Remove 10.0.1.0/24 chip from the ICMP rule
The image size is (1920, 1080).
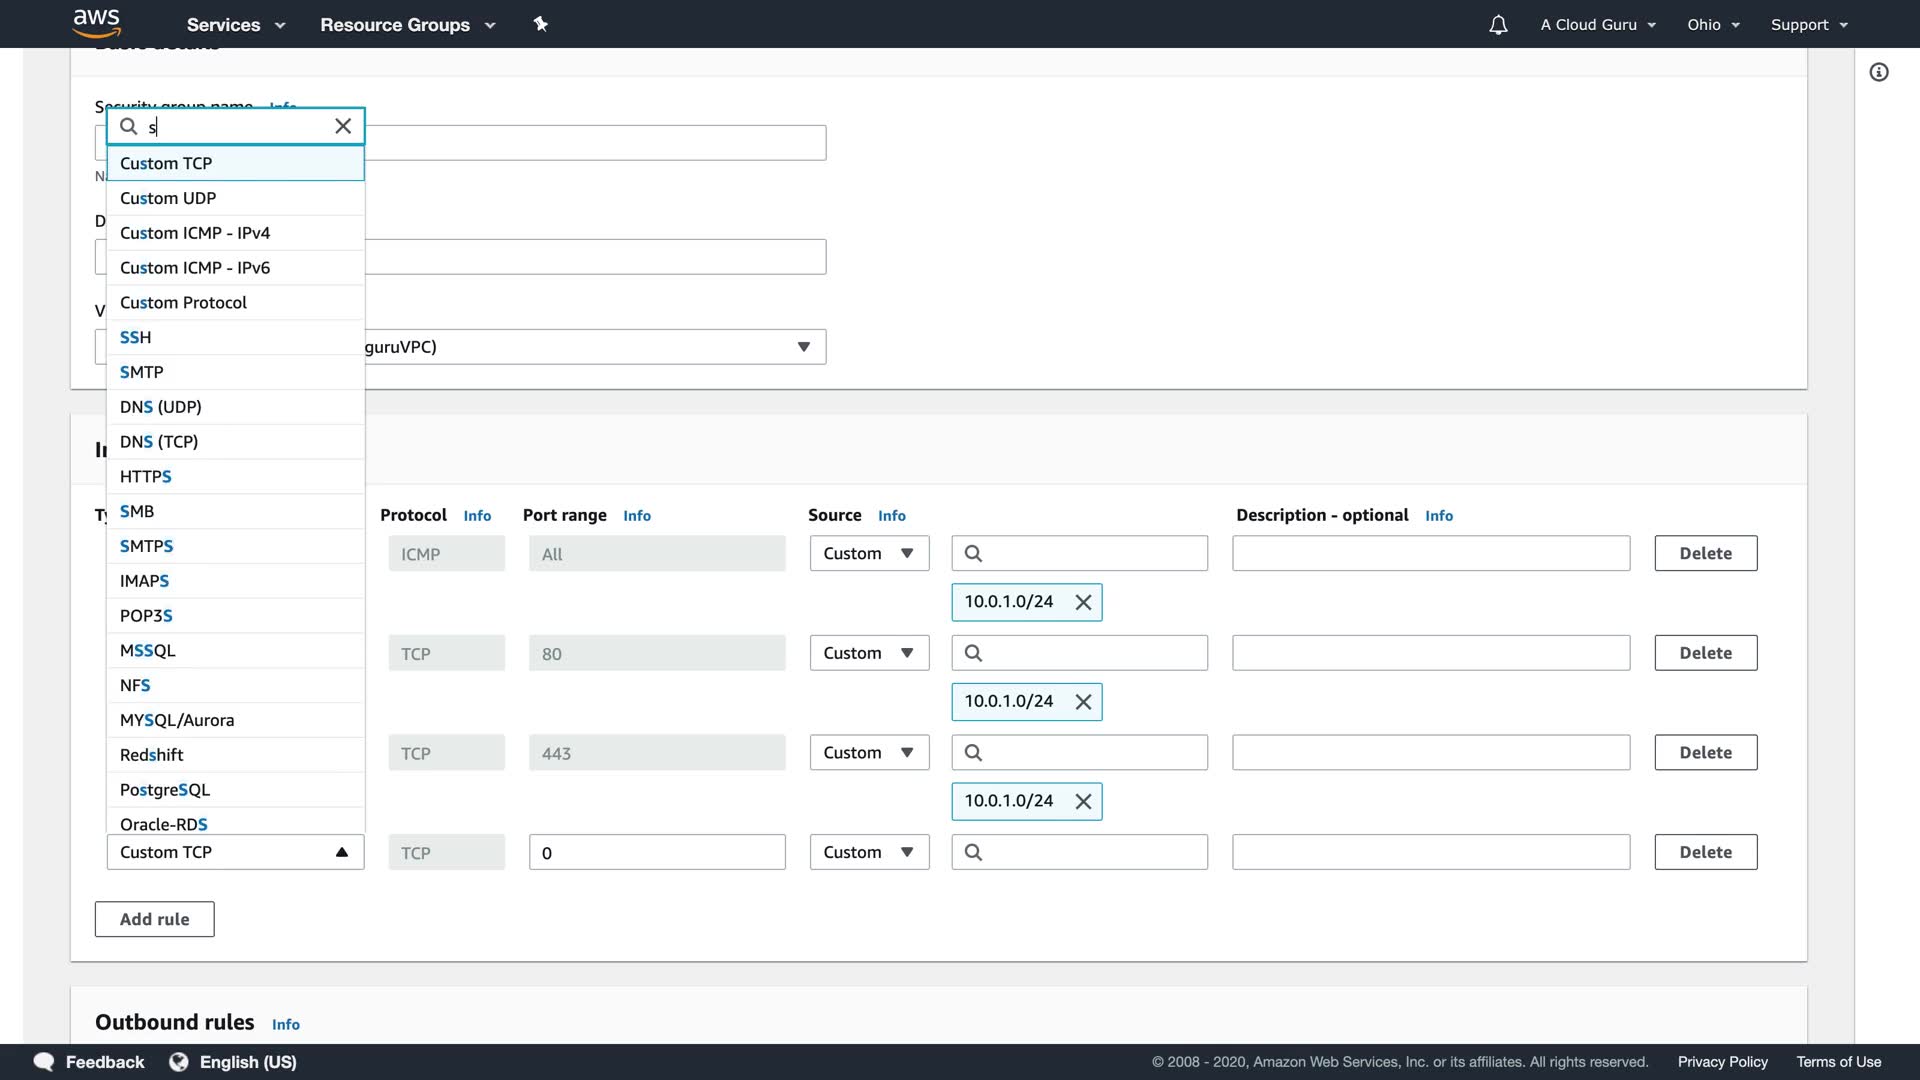pos(1083,602)
